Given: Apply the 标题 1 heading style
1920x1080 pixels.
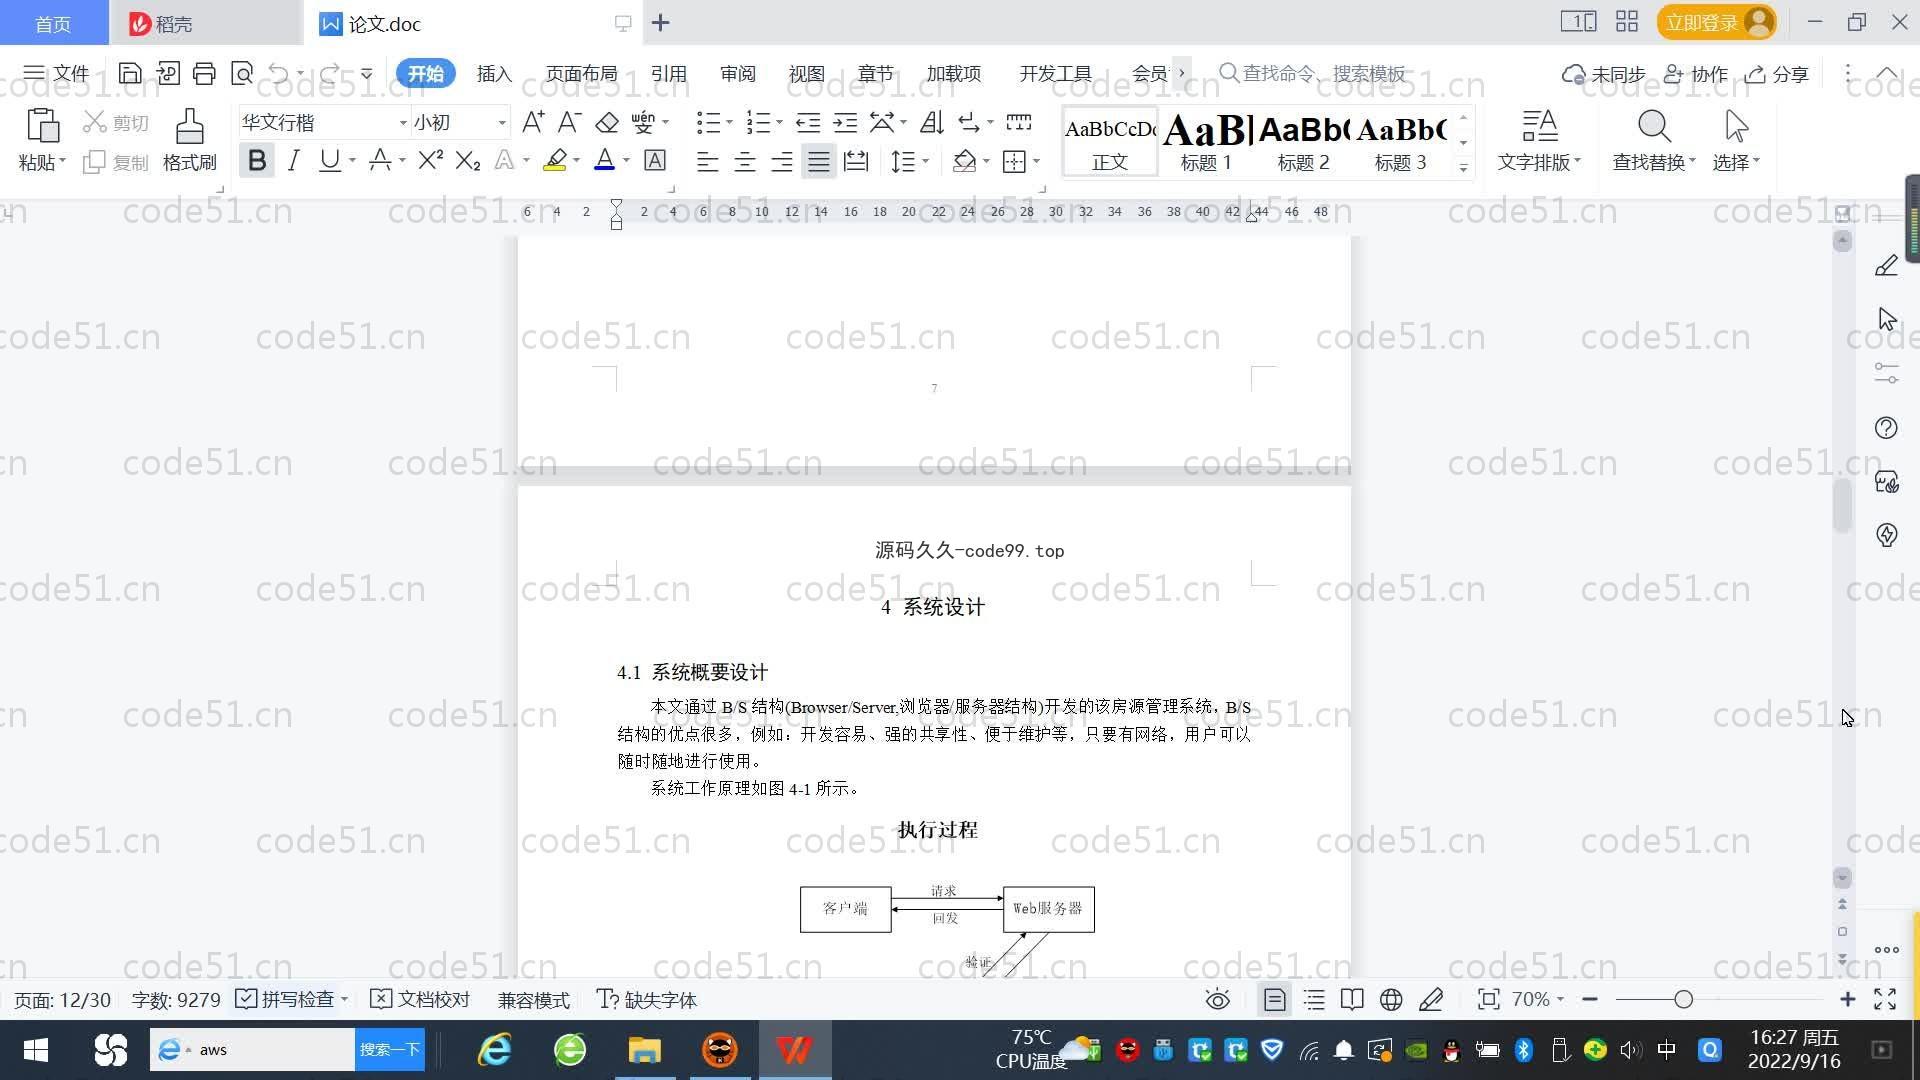Looking at the screenshot, I should point(1207,142).
